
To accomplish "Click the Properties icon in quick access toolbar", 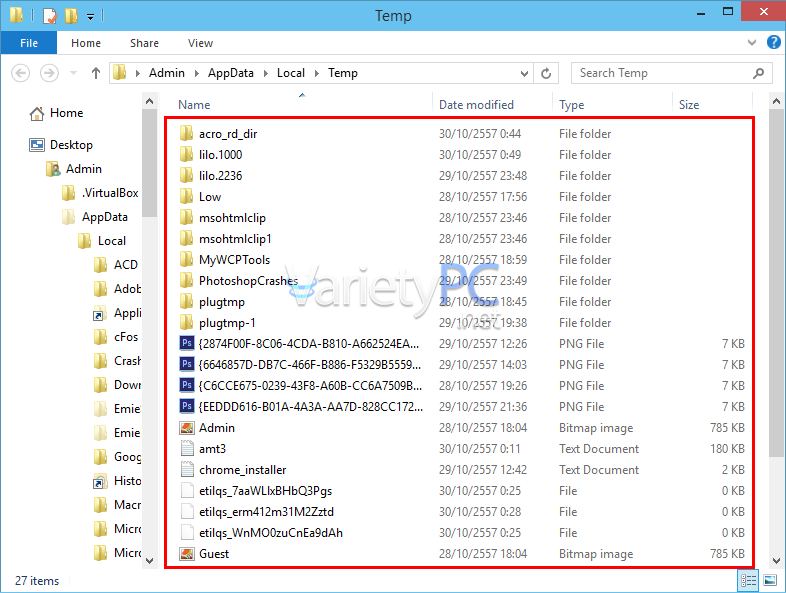I will click(x=50, y=16).
